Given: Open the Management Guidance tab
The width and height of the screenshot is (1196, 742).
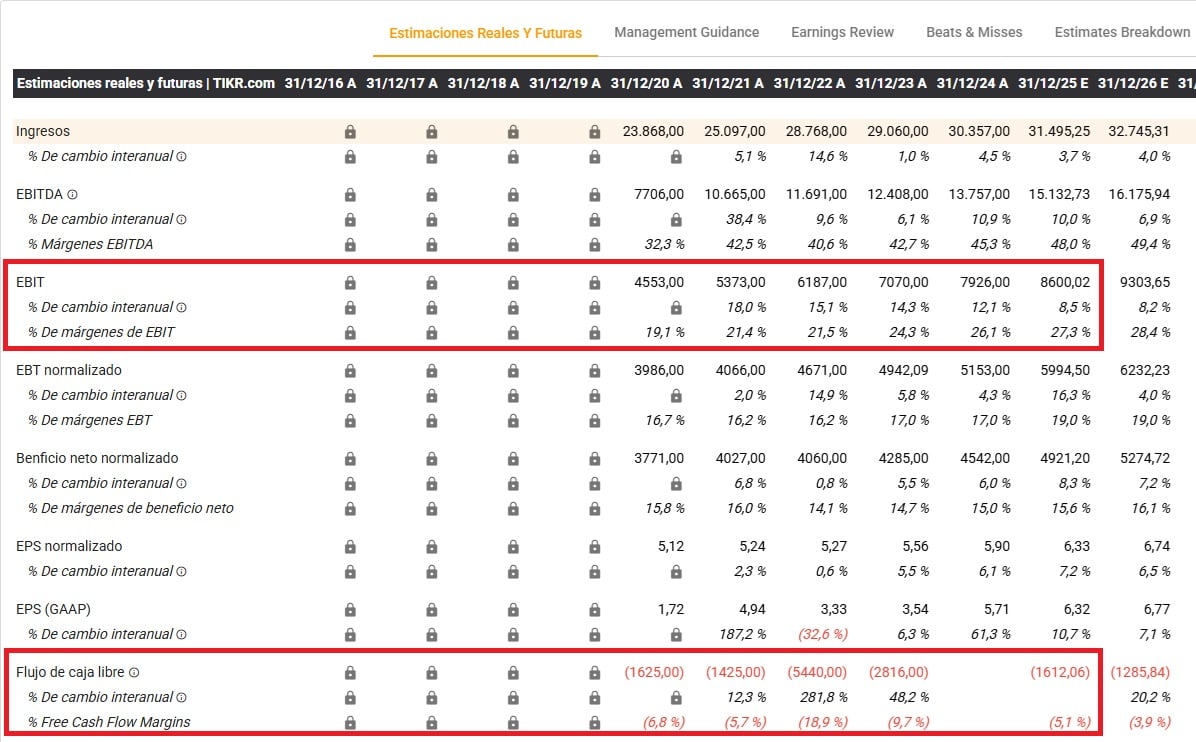Looking at the screenshot, I should point(686,32).
